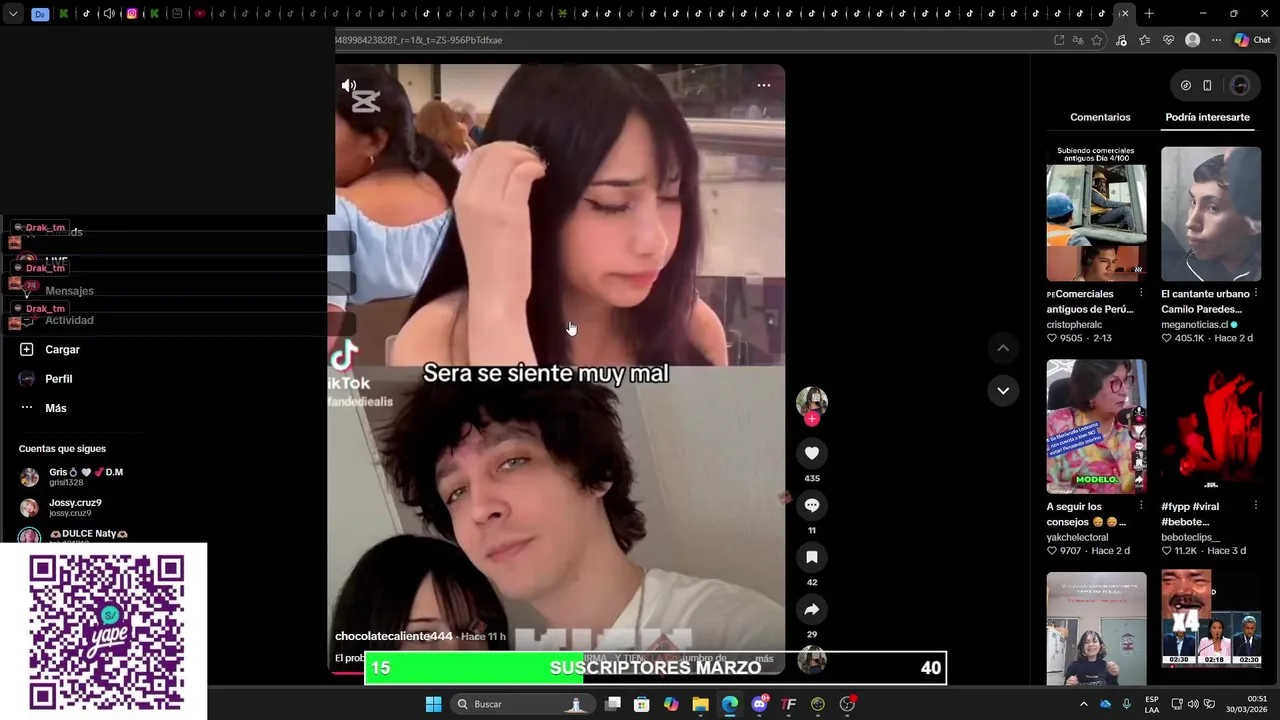Like the video with the heart icon
Viewport: 1280px width, 720px height.
click(x=812, y=453)
